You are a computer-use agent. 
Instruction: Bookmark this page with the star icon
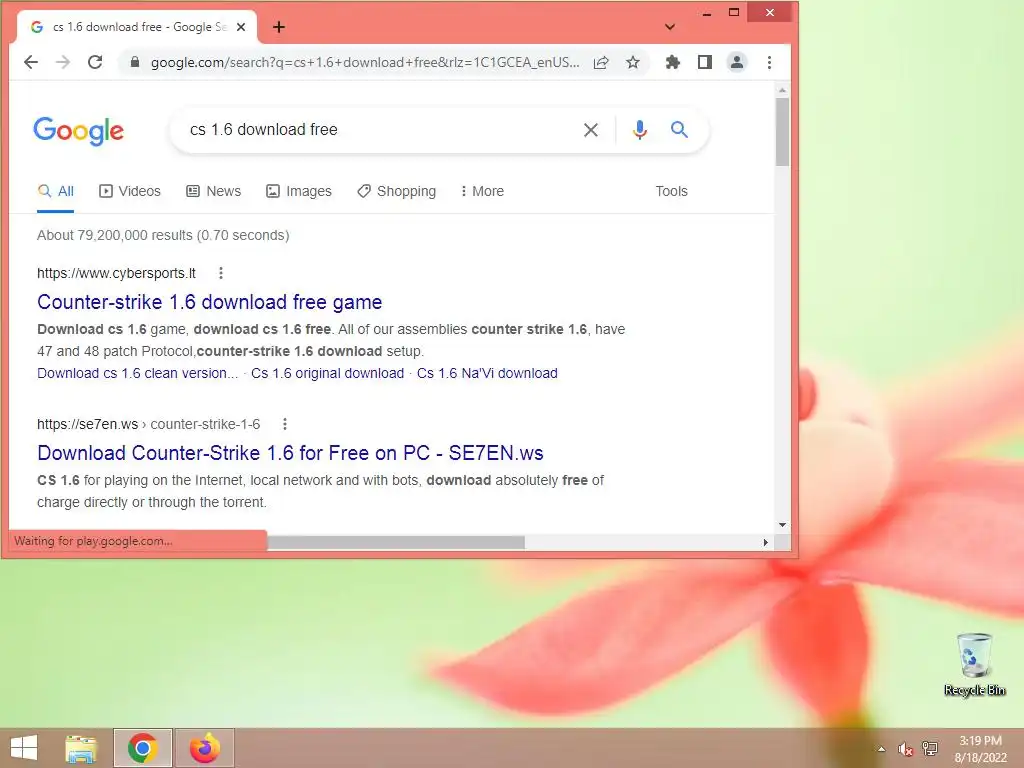pos(633,62)
